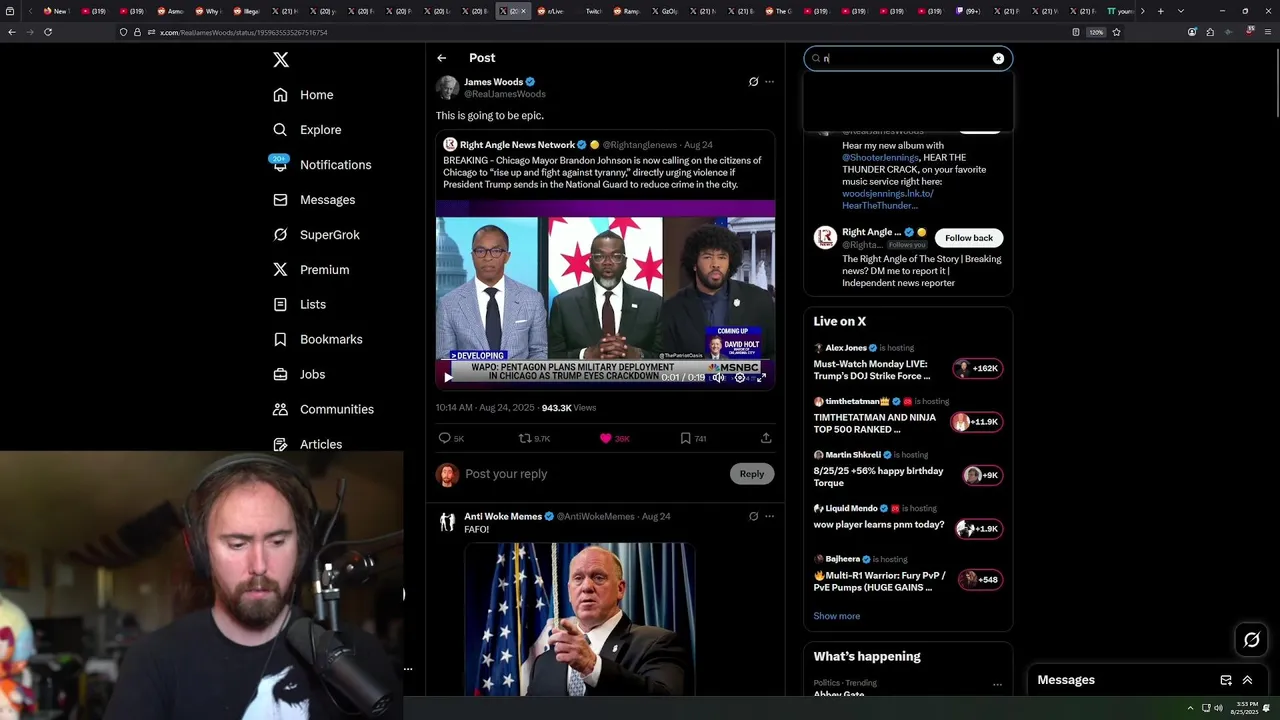Open Messages in sidebar

pyautogui.click(x=314, y=200)
